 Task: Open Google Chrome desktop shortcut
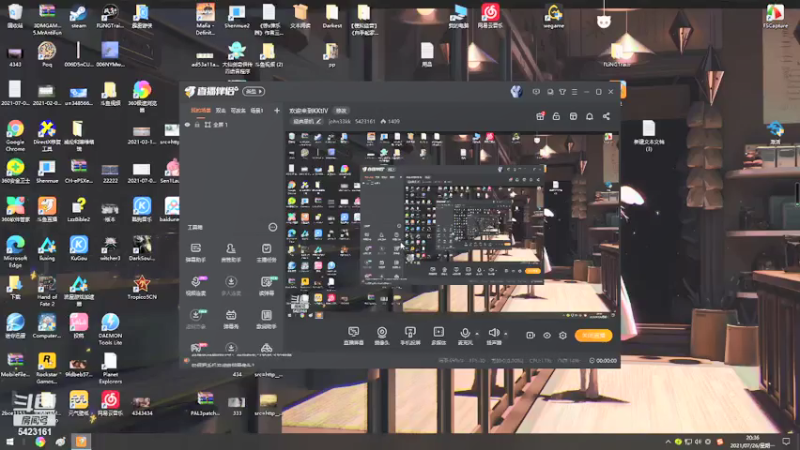15,136
